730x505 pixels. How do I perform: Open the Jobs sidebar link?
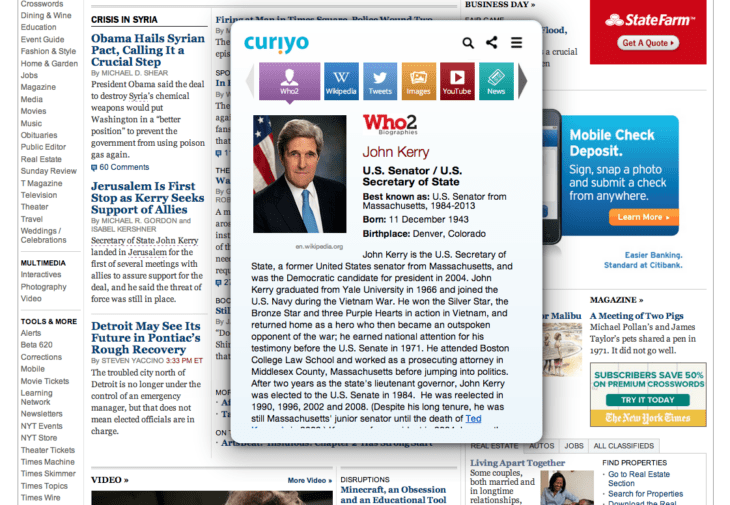29,75
